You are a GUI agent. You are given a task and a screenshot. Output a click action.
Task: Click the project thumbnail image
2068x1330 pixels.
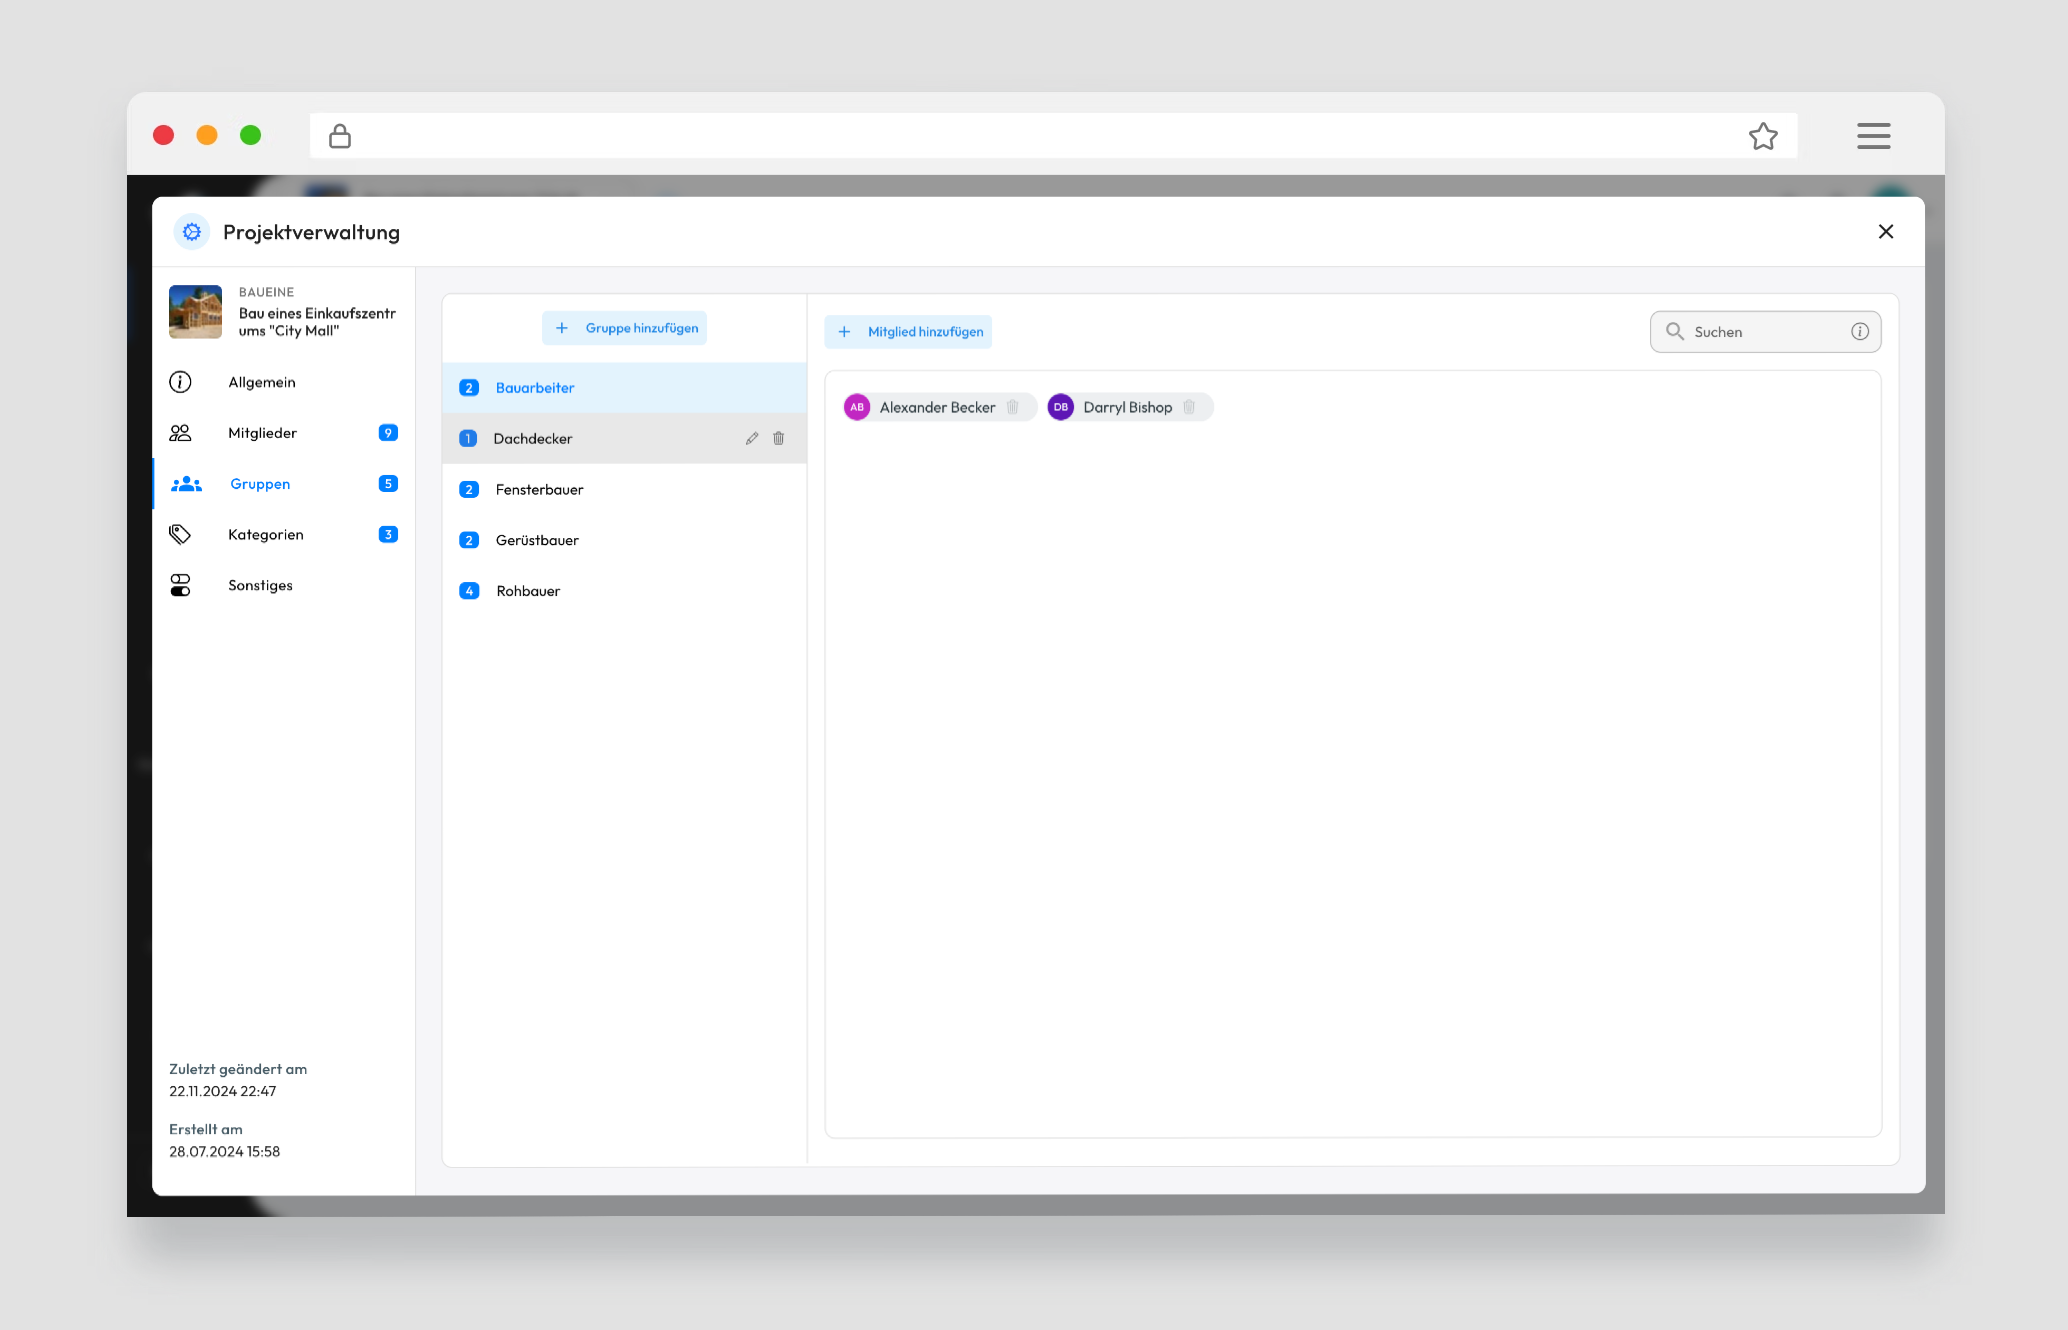(x=195, y=312)
